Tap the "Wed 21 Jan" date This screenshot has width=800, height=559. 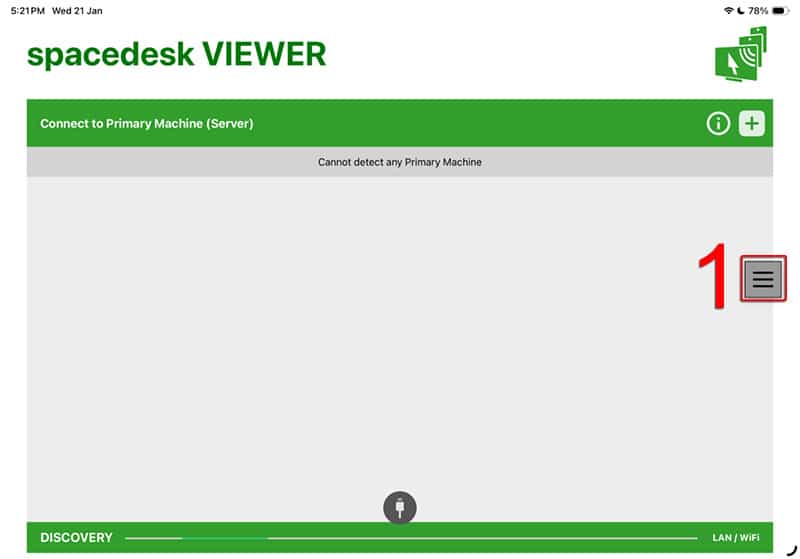click(77, 10)
